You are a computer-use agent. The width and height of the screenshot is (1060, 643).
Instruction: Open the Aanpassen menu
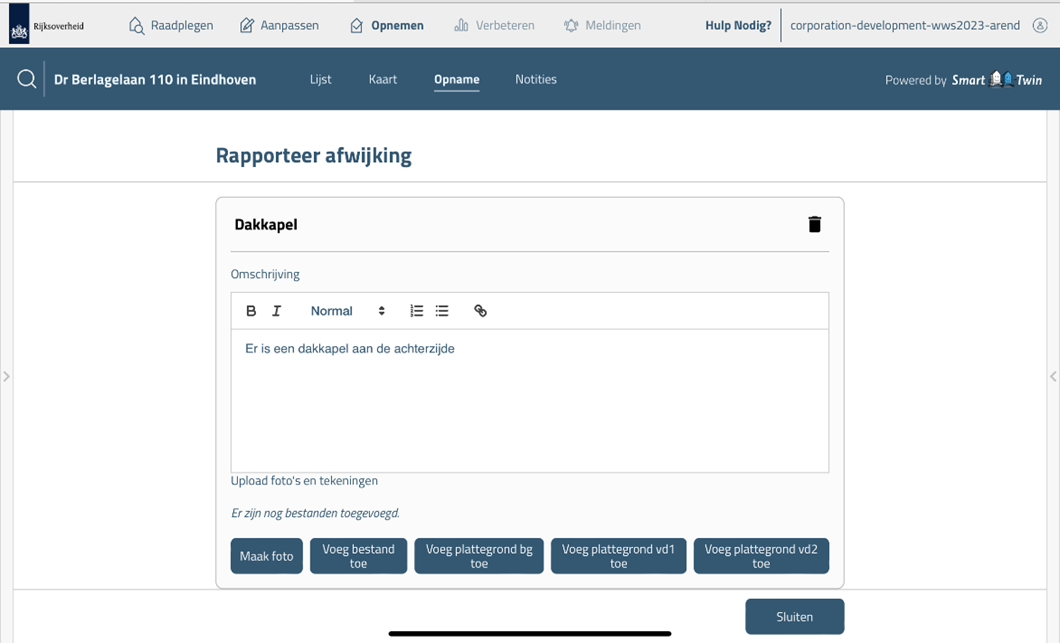[x=279, y=25]
